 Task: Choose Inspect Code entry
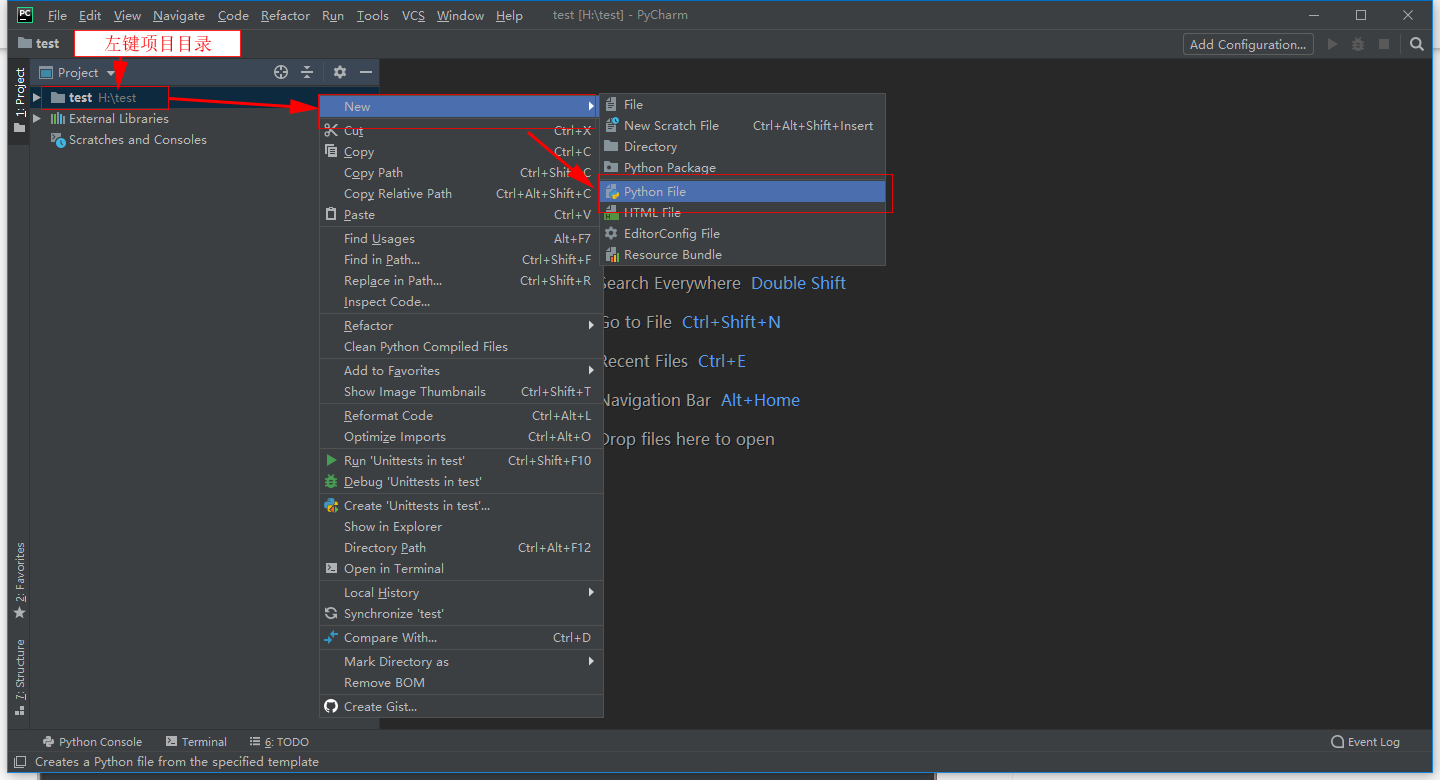461,301
